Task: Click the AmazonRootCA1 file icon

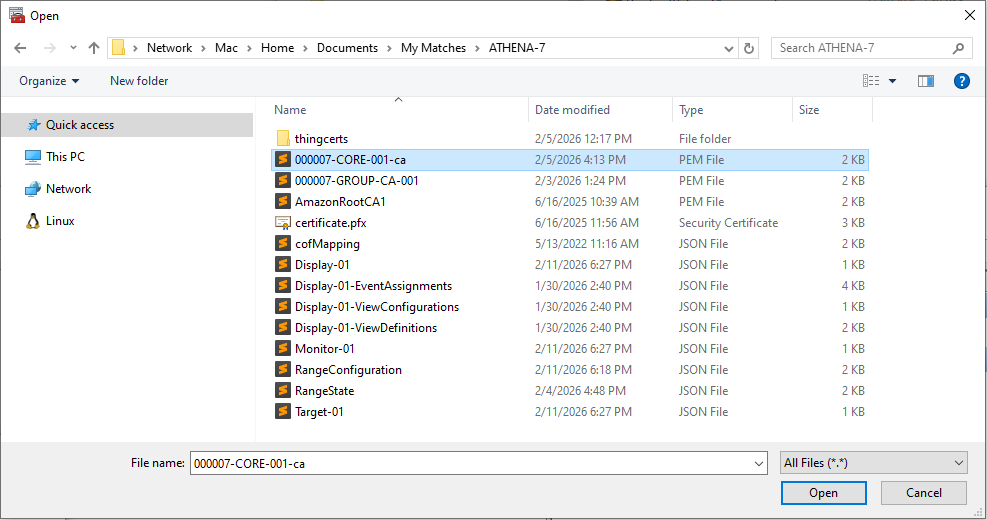Action: pos(283,201)
